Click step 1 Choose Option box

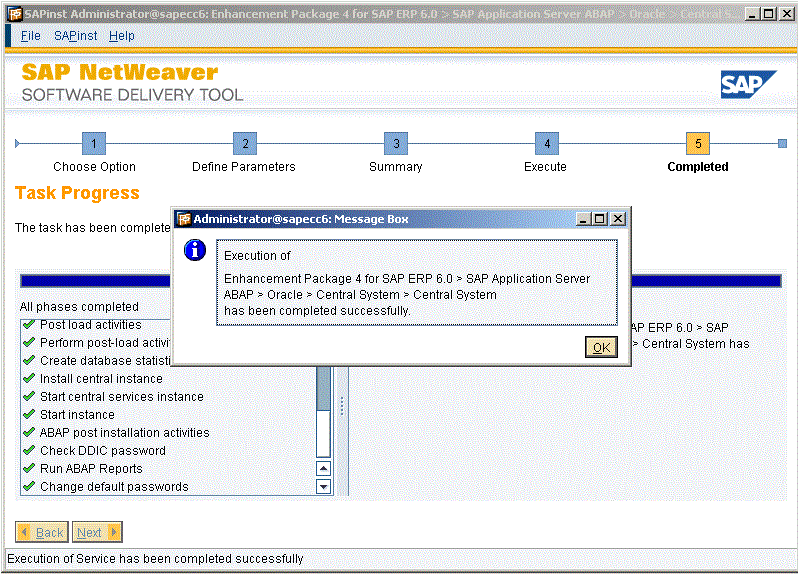pos(94,144)
